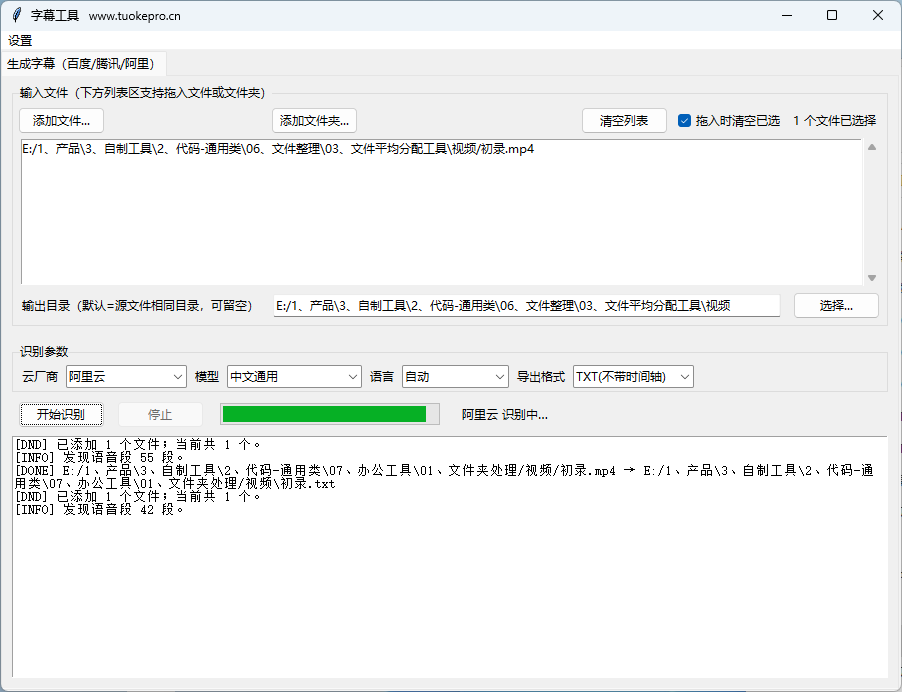Viewport: 902px width, 692px height.
Task: Open the 语言 dropdown set to 自动
Action: (x=455, y=377)
